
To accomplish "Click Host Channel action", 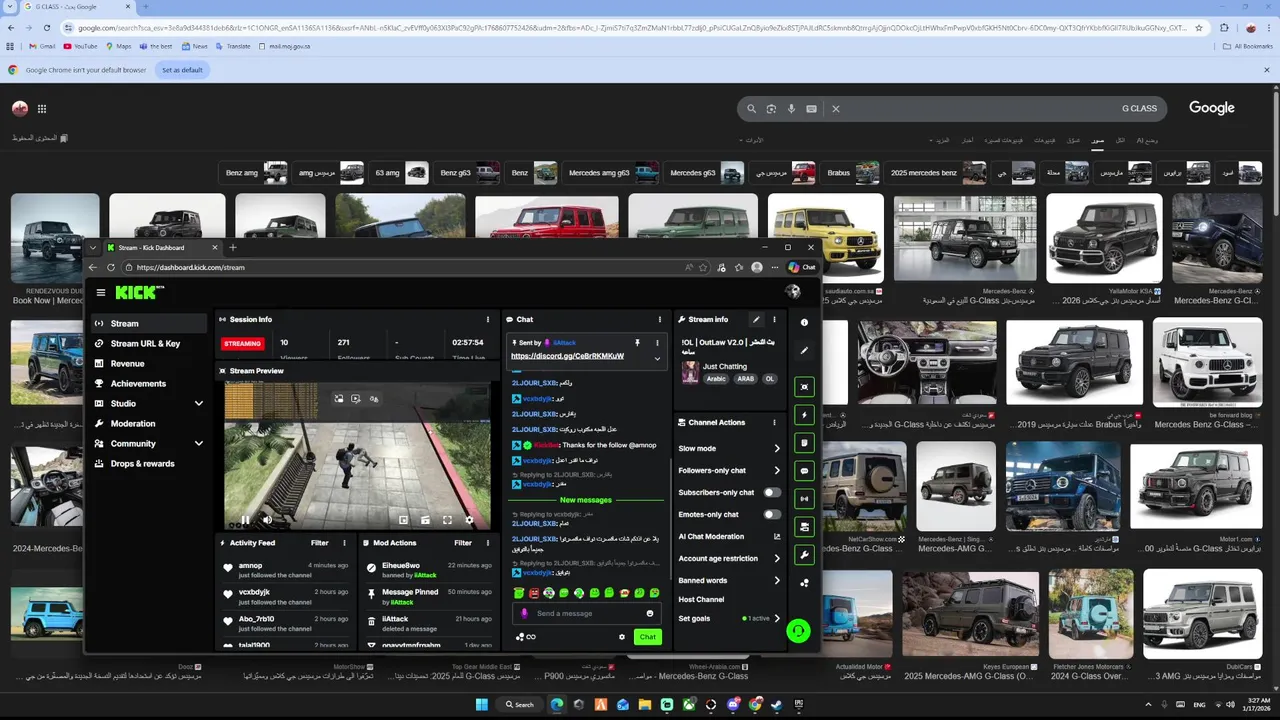I will 701,600.
